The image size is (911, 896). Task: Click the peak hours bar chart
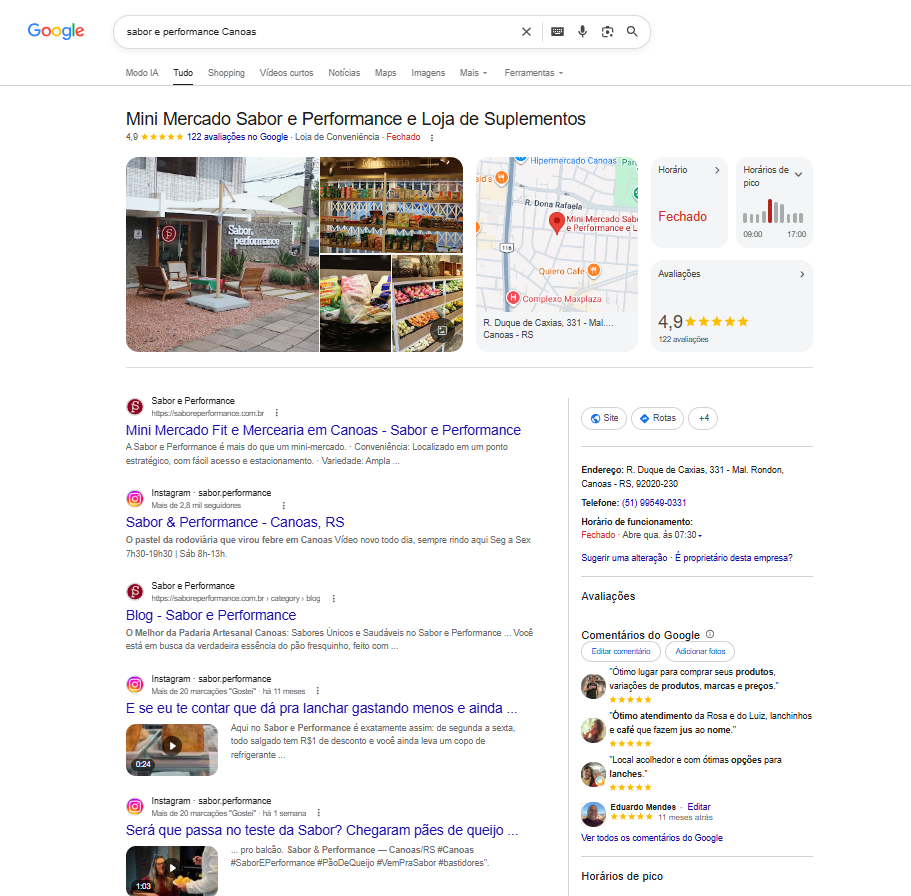click(773, 212)
